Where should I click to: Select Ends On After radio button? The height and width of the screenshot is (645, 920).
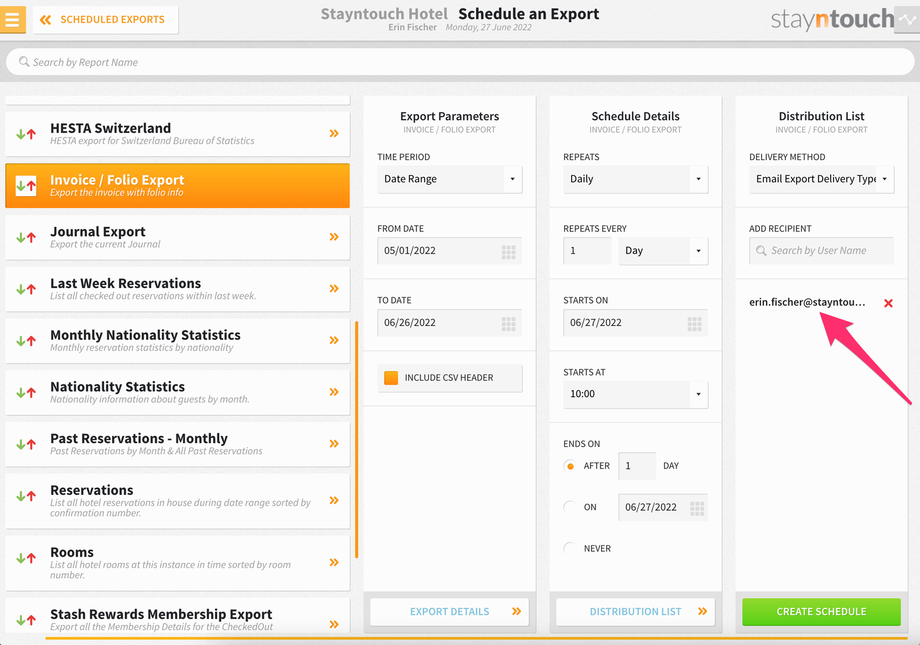point(570,466)
